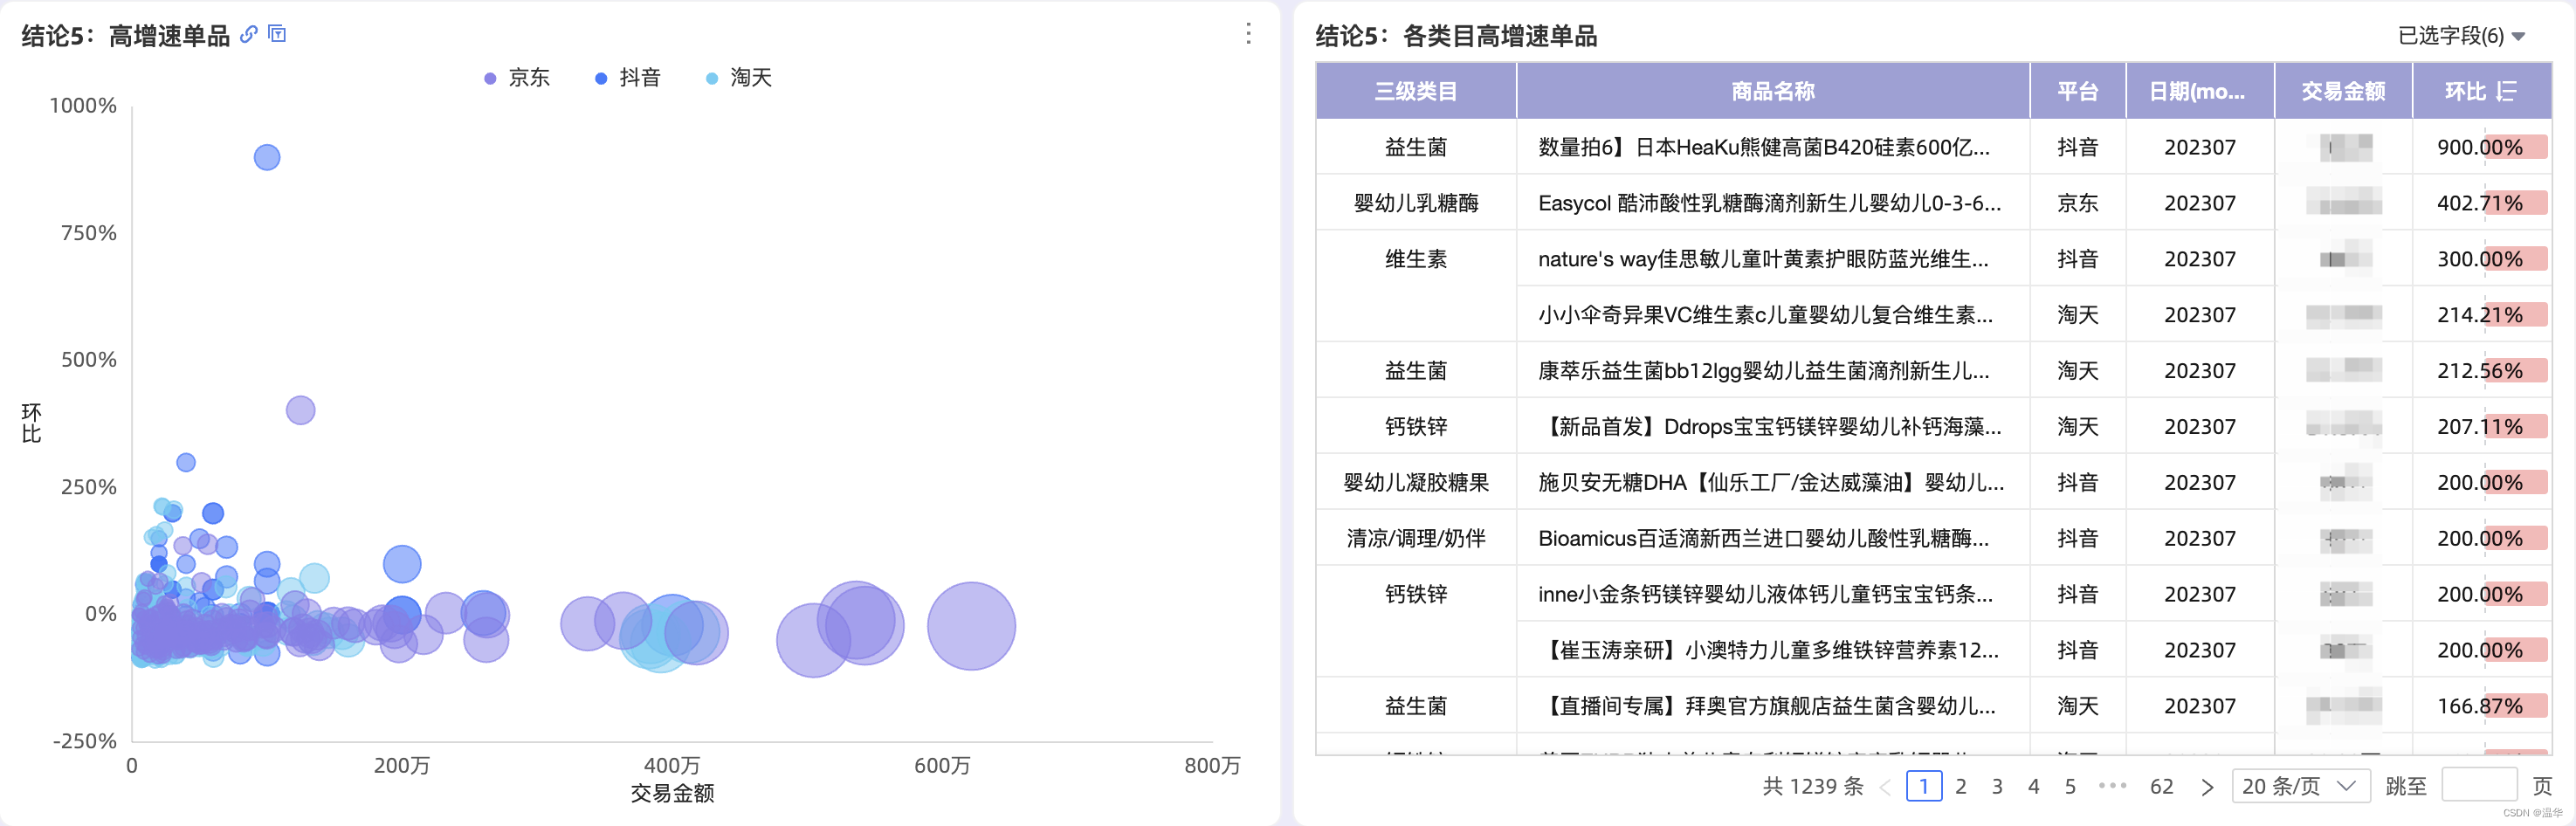Click table title 结论5：各类目高增速单品
Viewport: 2576px width, 826px height.
click(1456, 36)
